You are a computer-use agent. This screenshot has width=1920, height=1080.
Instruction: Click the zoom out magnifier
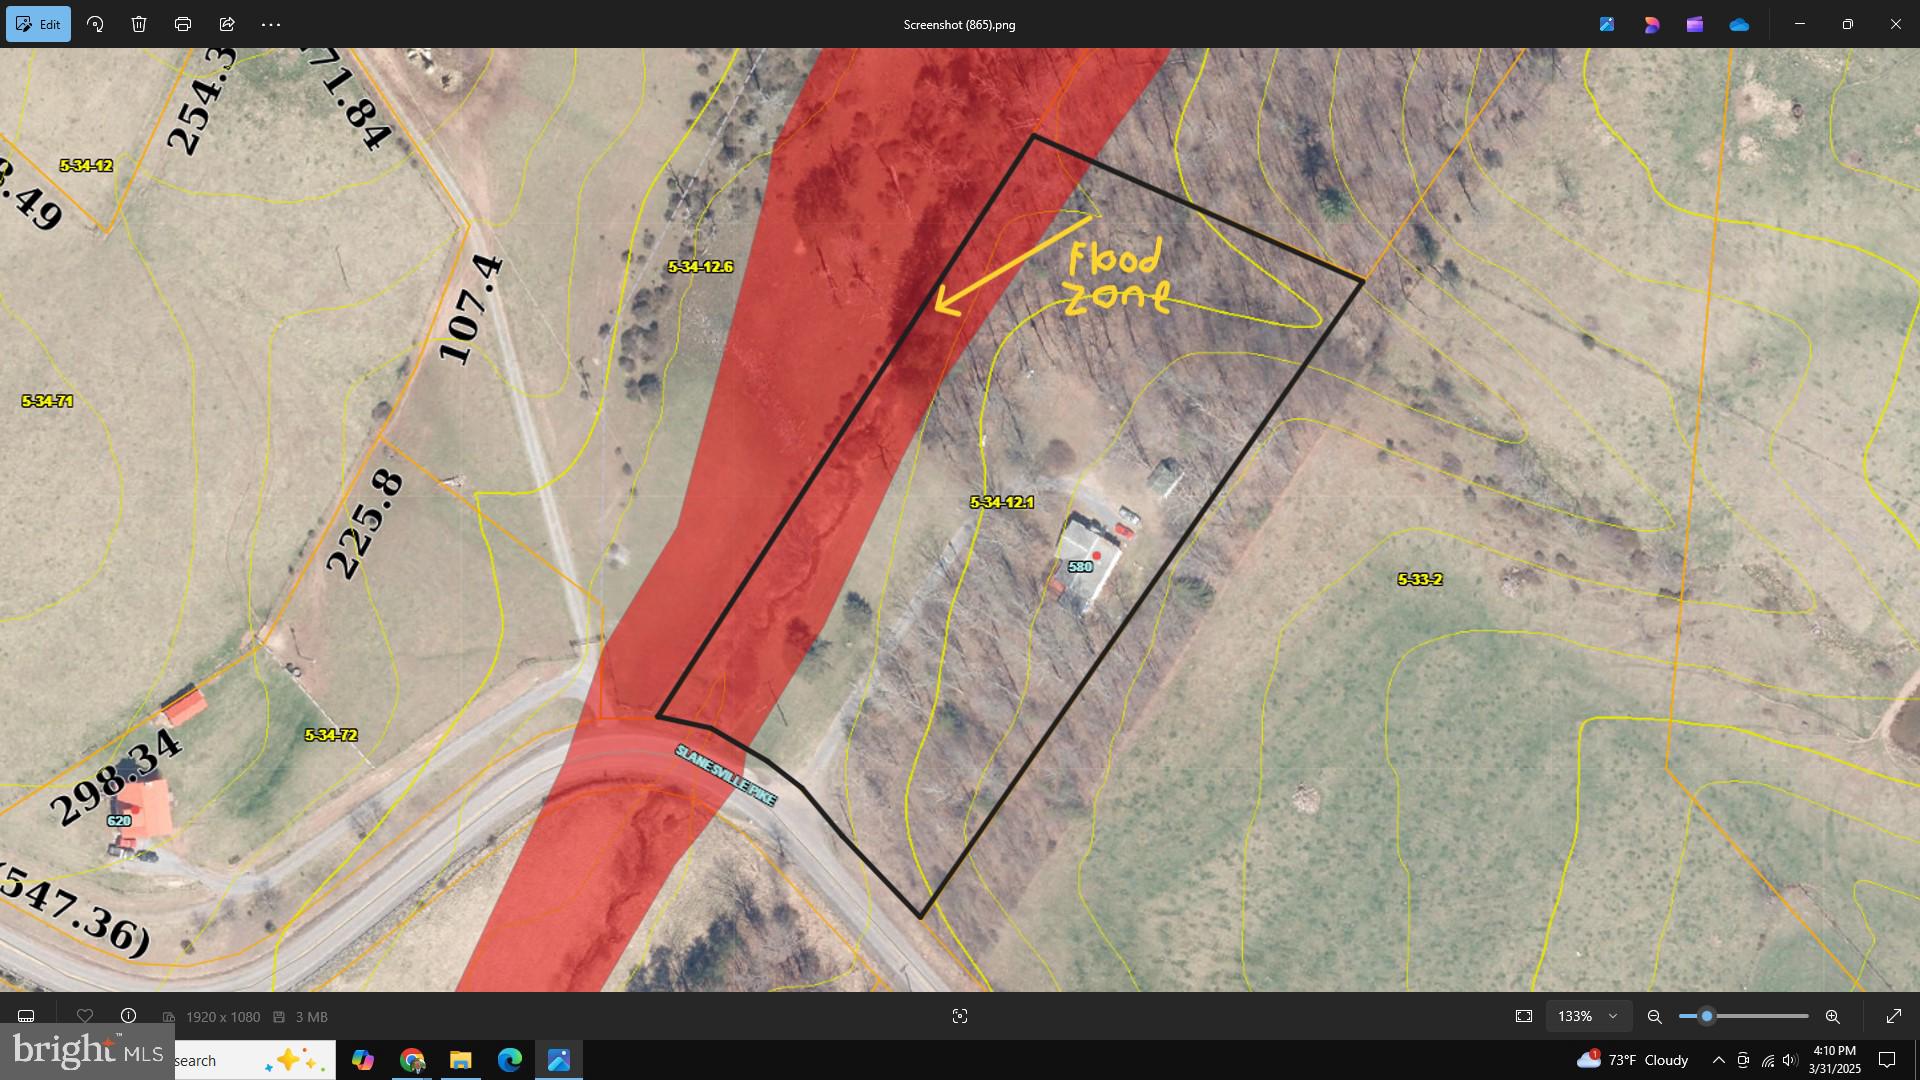(1655, 1016)
